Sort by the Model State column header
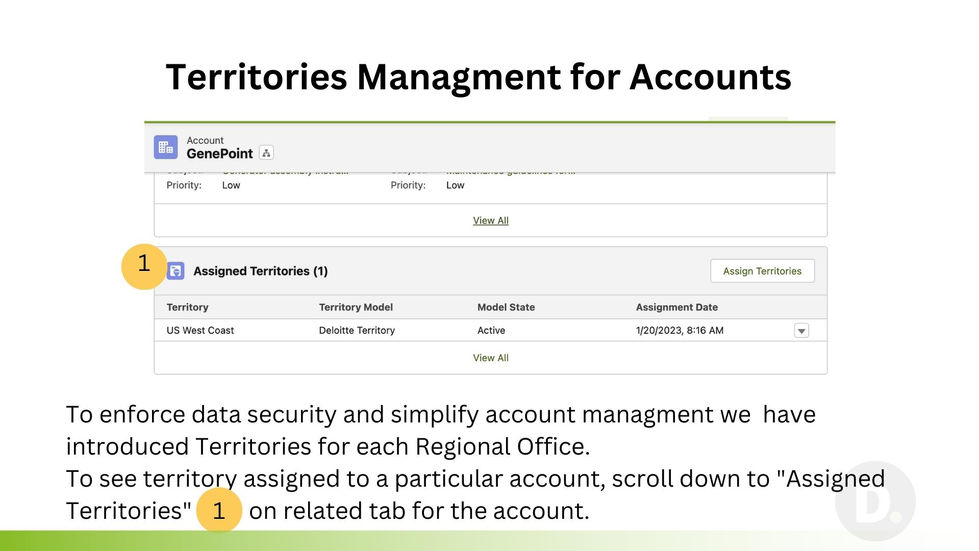The height and width of the screenshot is (551, 979). [x=506, y=307]
